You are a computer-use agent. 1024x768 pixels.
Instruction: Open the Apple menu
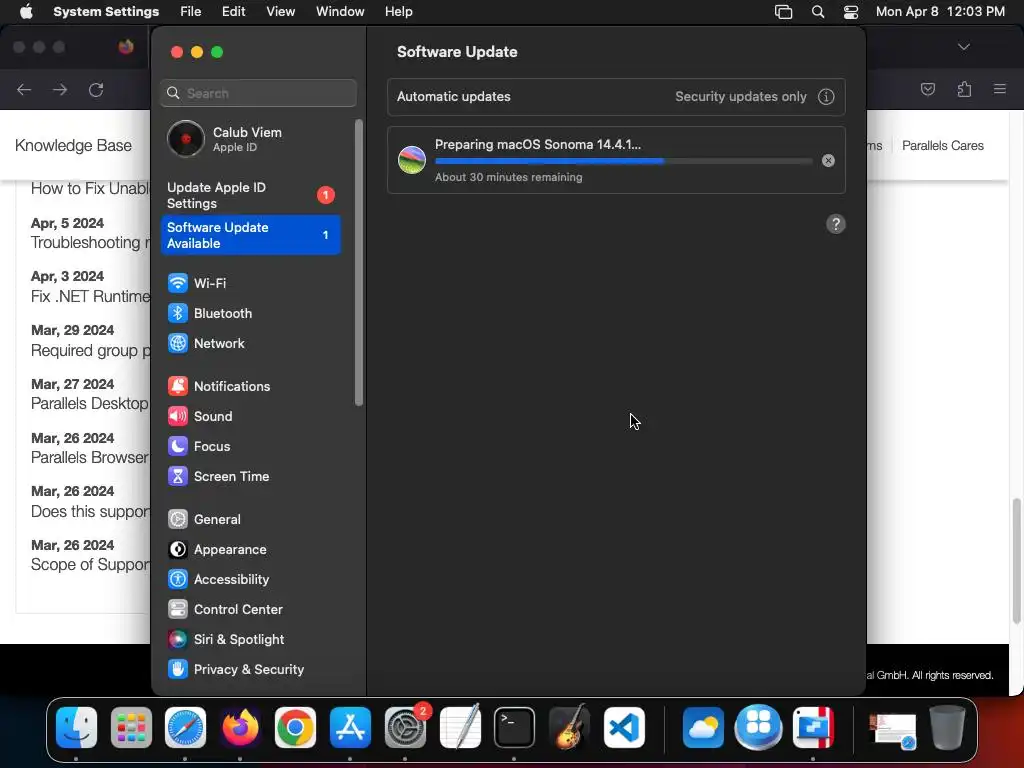[x=26, y=12]
